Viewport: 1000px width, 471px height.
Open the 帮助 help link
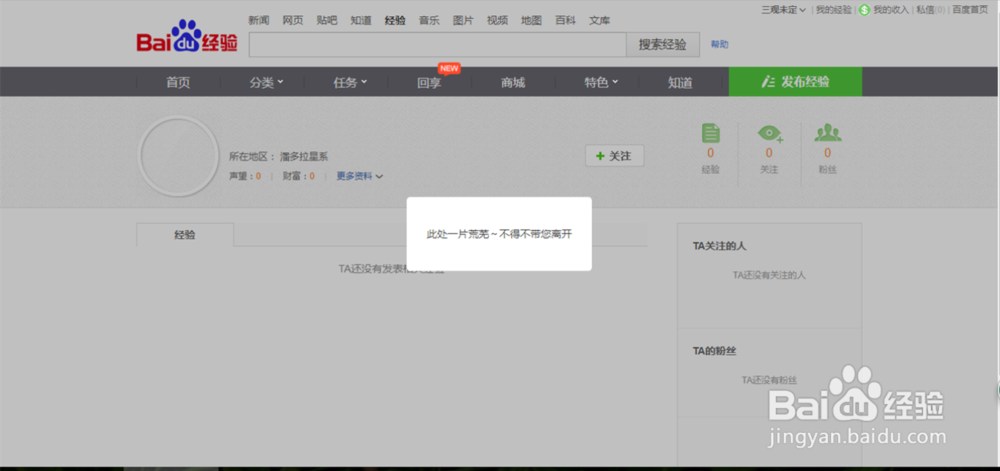[x=719, y=45]
